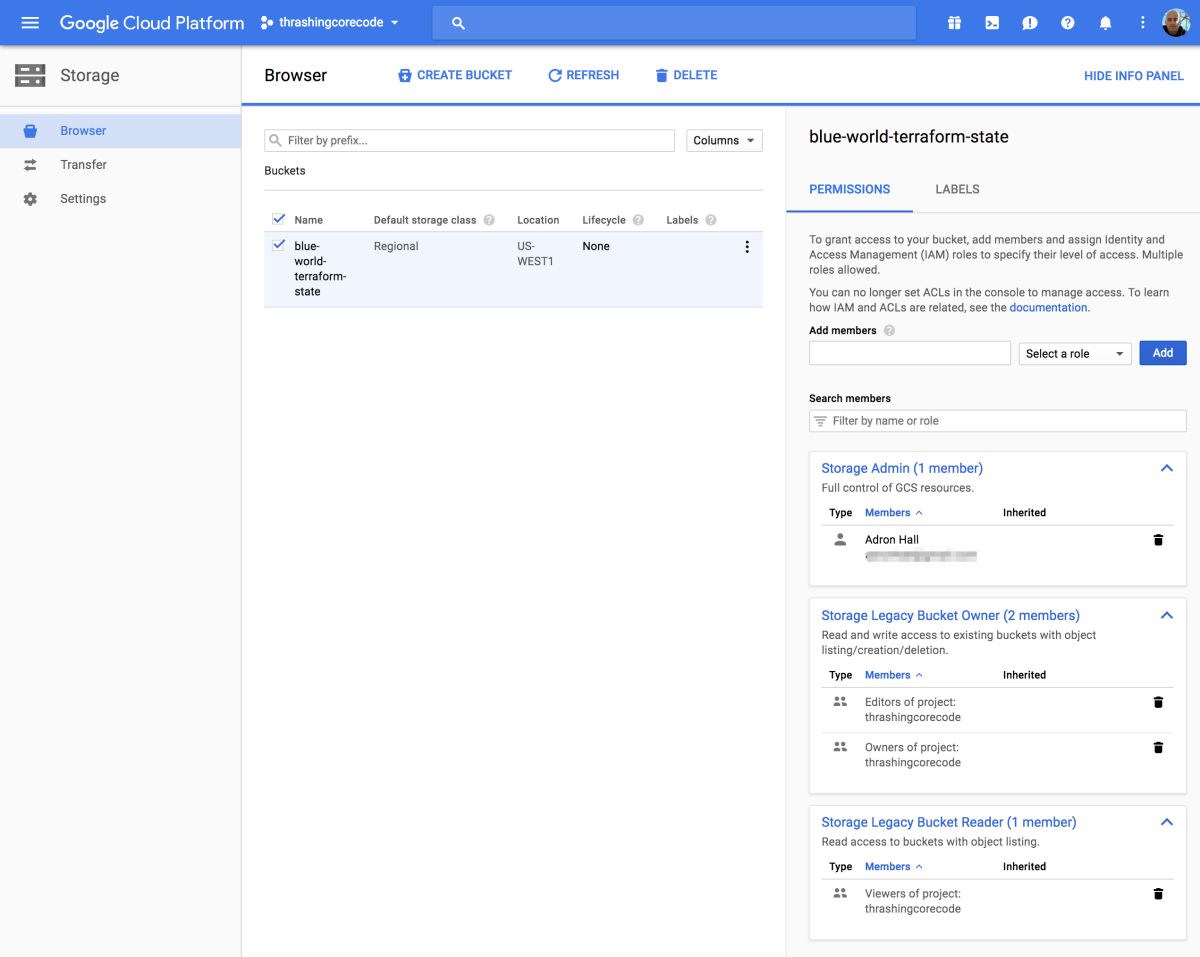The width and height of the screenshot is (1200, 957).
Task: Open thrashingcorecode project selector dropdown
Action: (x=329, y=22)
